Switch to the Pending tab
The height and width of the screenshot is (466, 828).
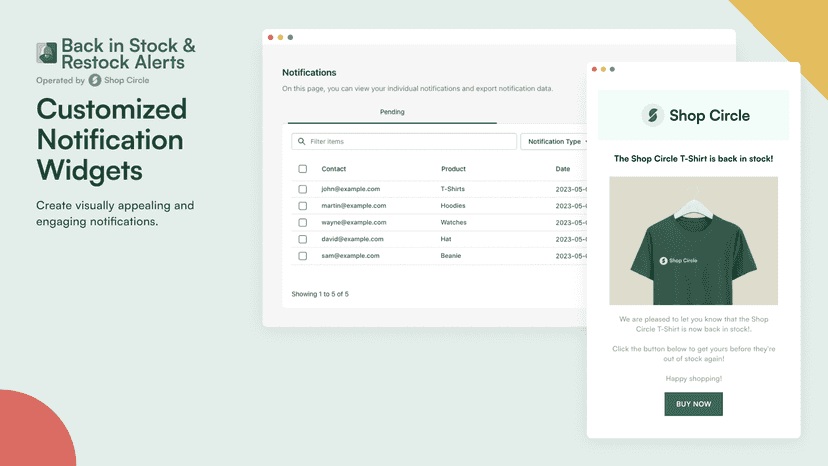pyautogui.click(x=392, y=112)
